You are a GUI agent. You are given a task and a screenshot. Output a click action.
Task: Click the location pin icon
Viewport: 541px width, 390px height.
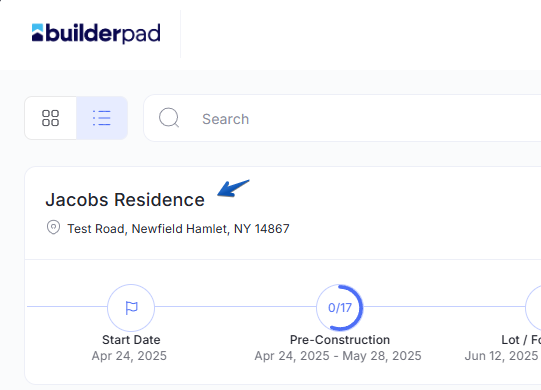coord(53,228)
